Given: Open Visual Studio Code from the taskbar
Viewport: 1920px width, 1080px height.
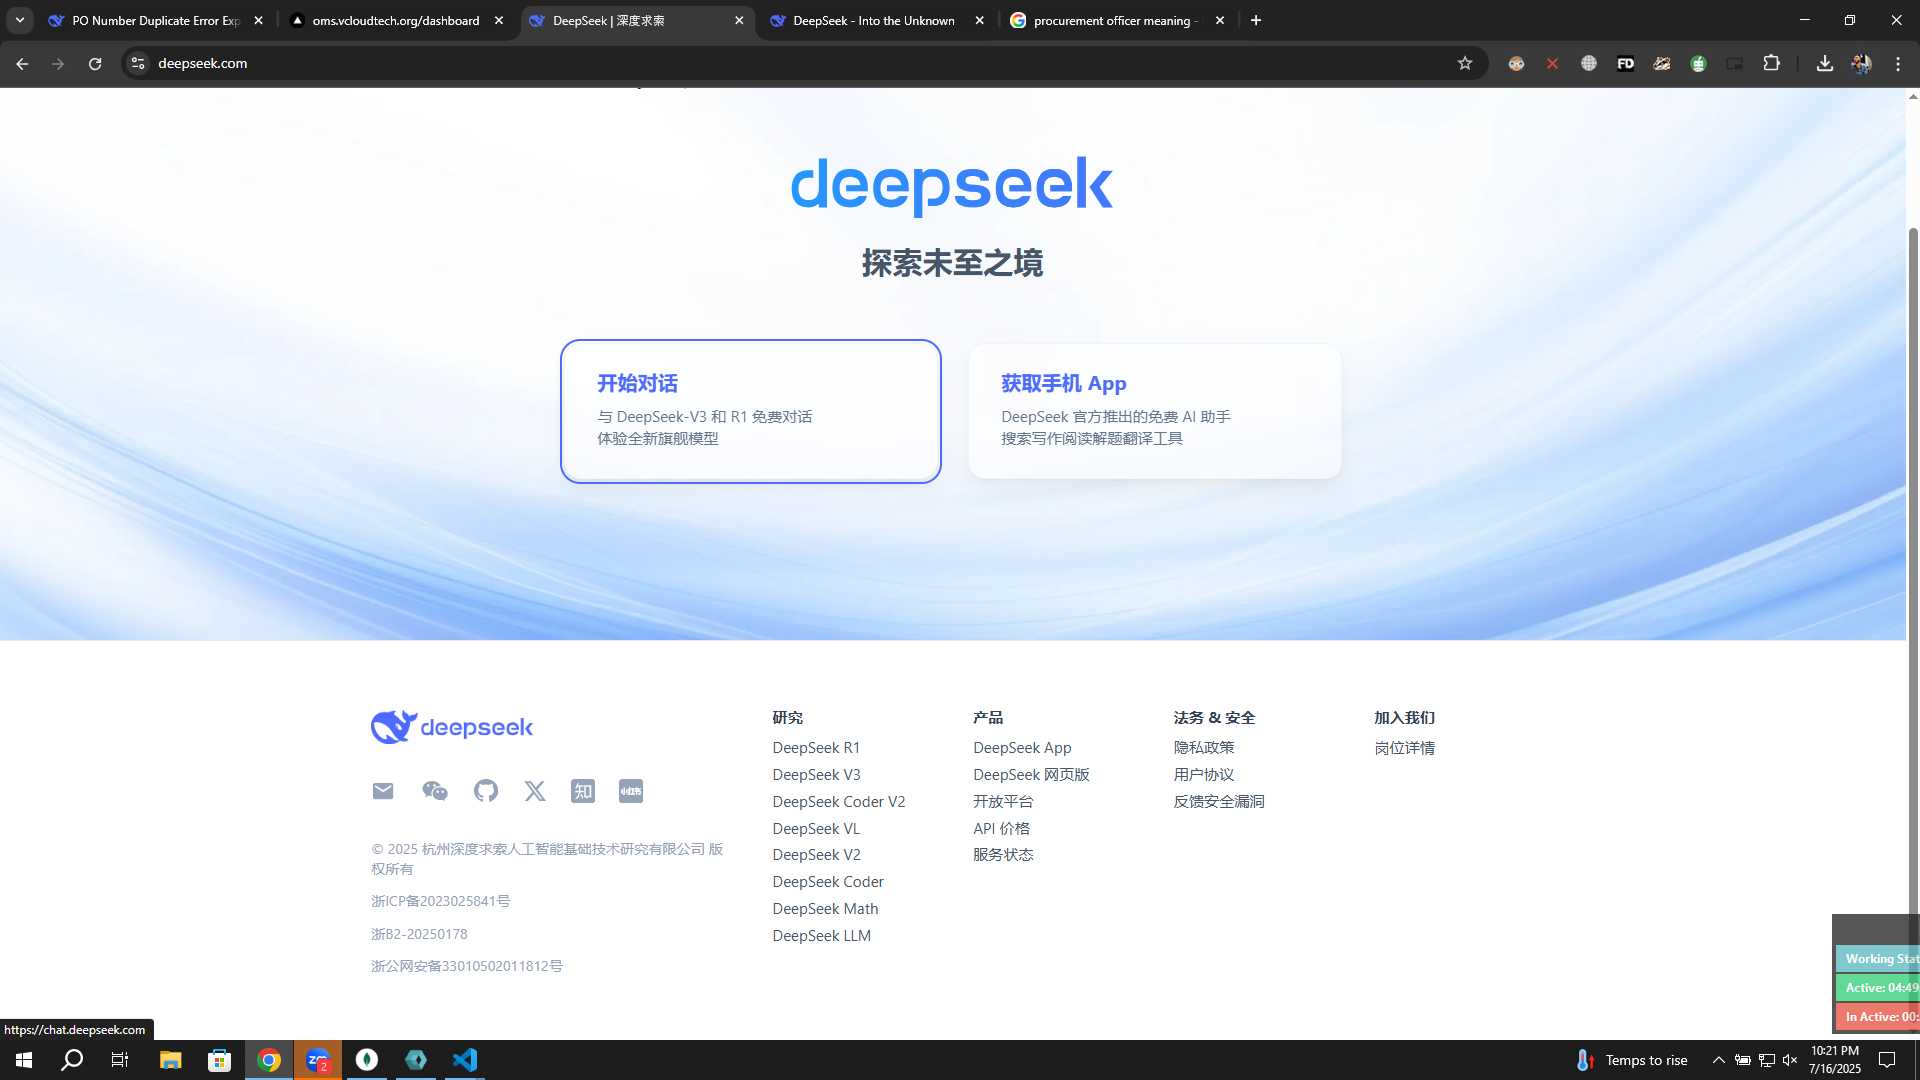Looking at the screenshot, I should (x=465, y=1060).
